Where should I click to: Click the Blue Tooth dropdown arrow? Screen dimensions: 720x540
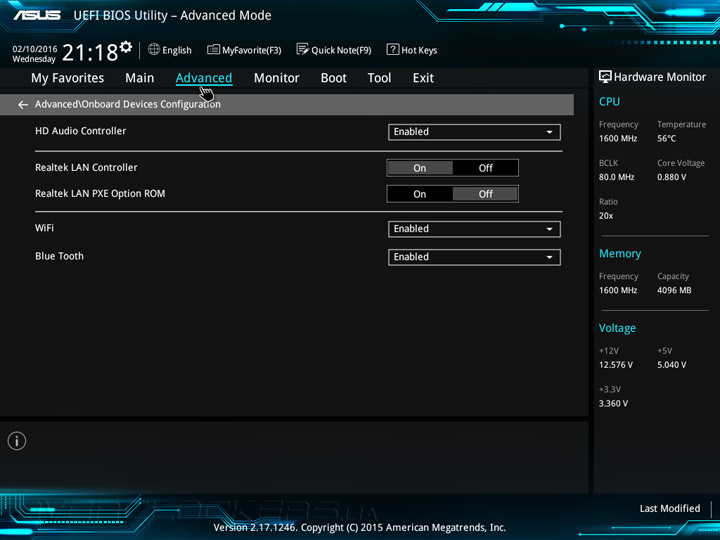pos(549,257)
